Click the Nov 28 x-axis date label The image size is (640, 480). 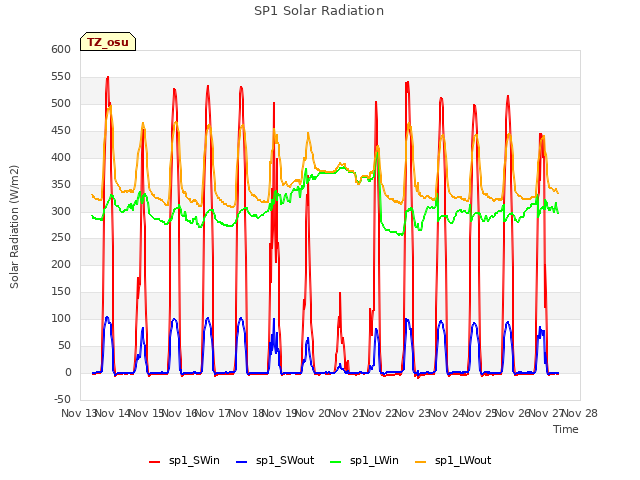tap(580, 413)
